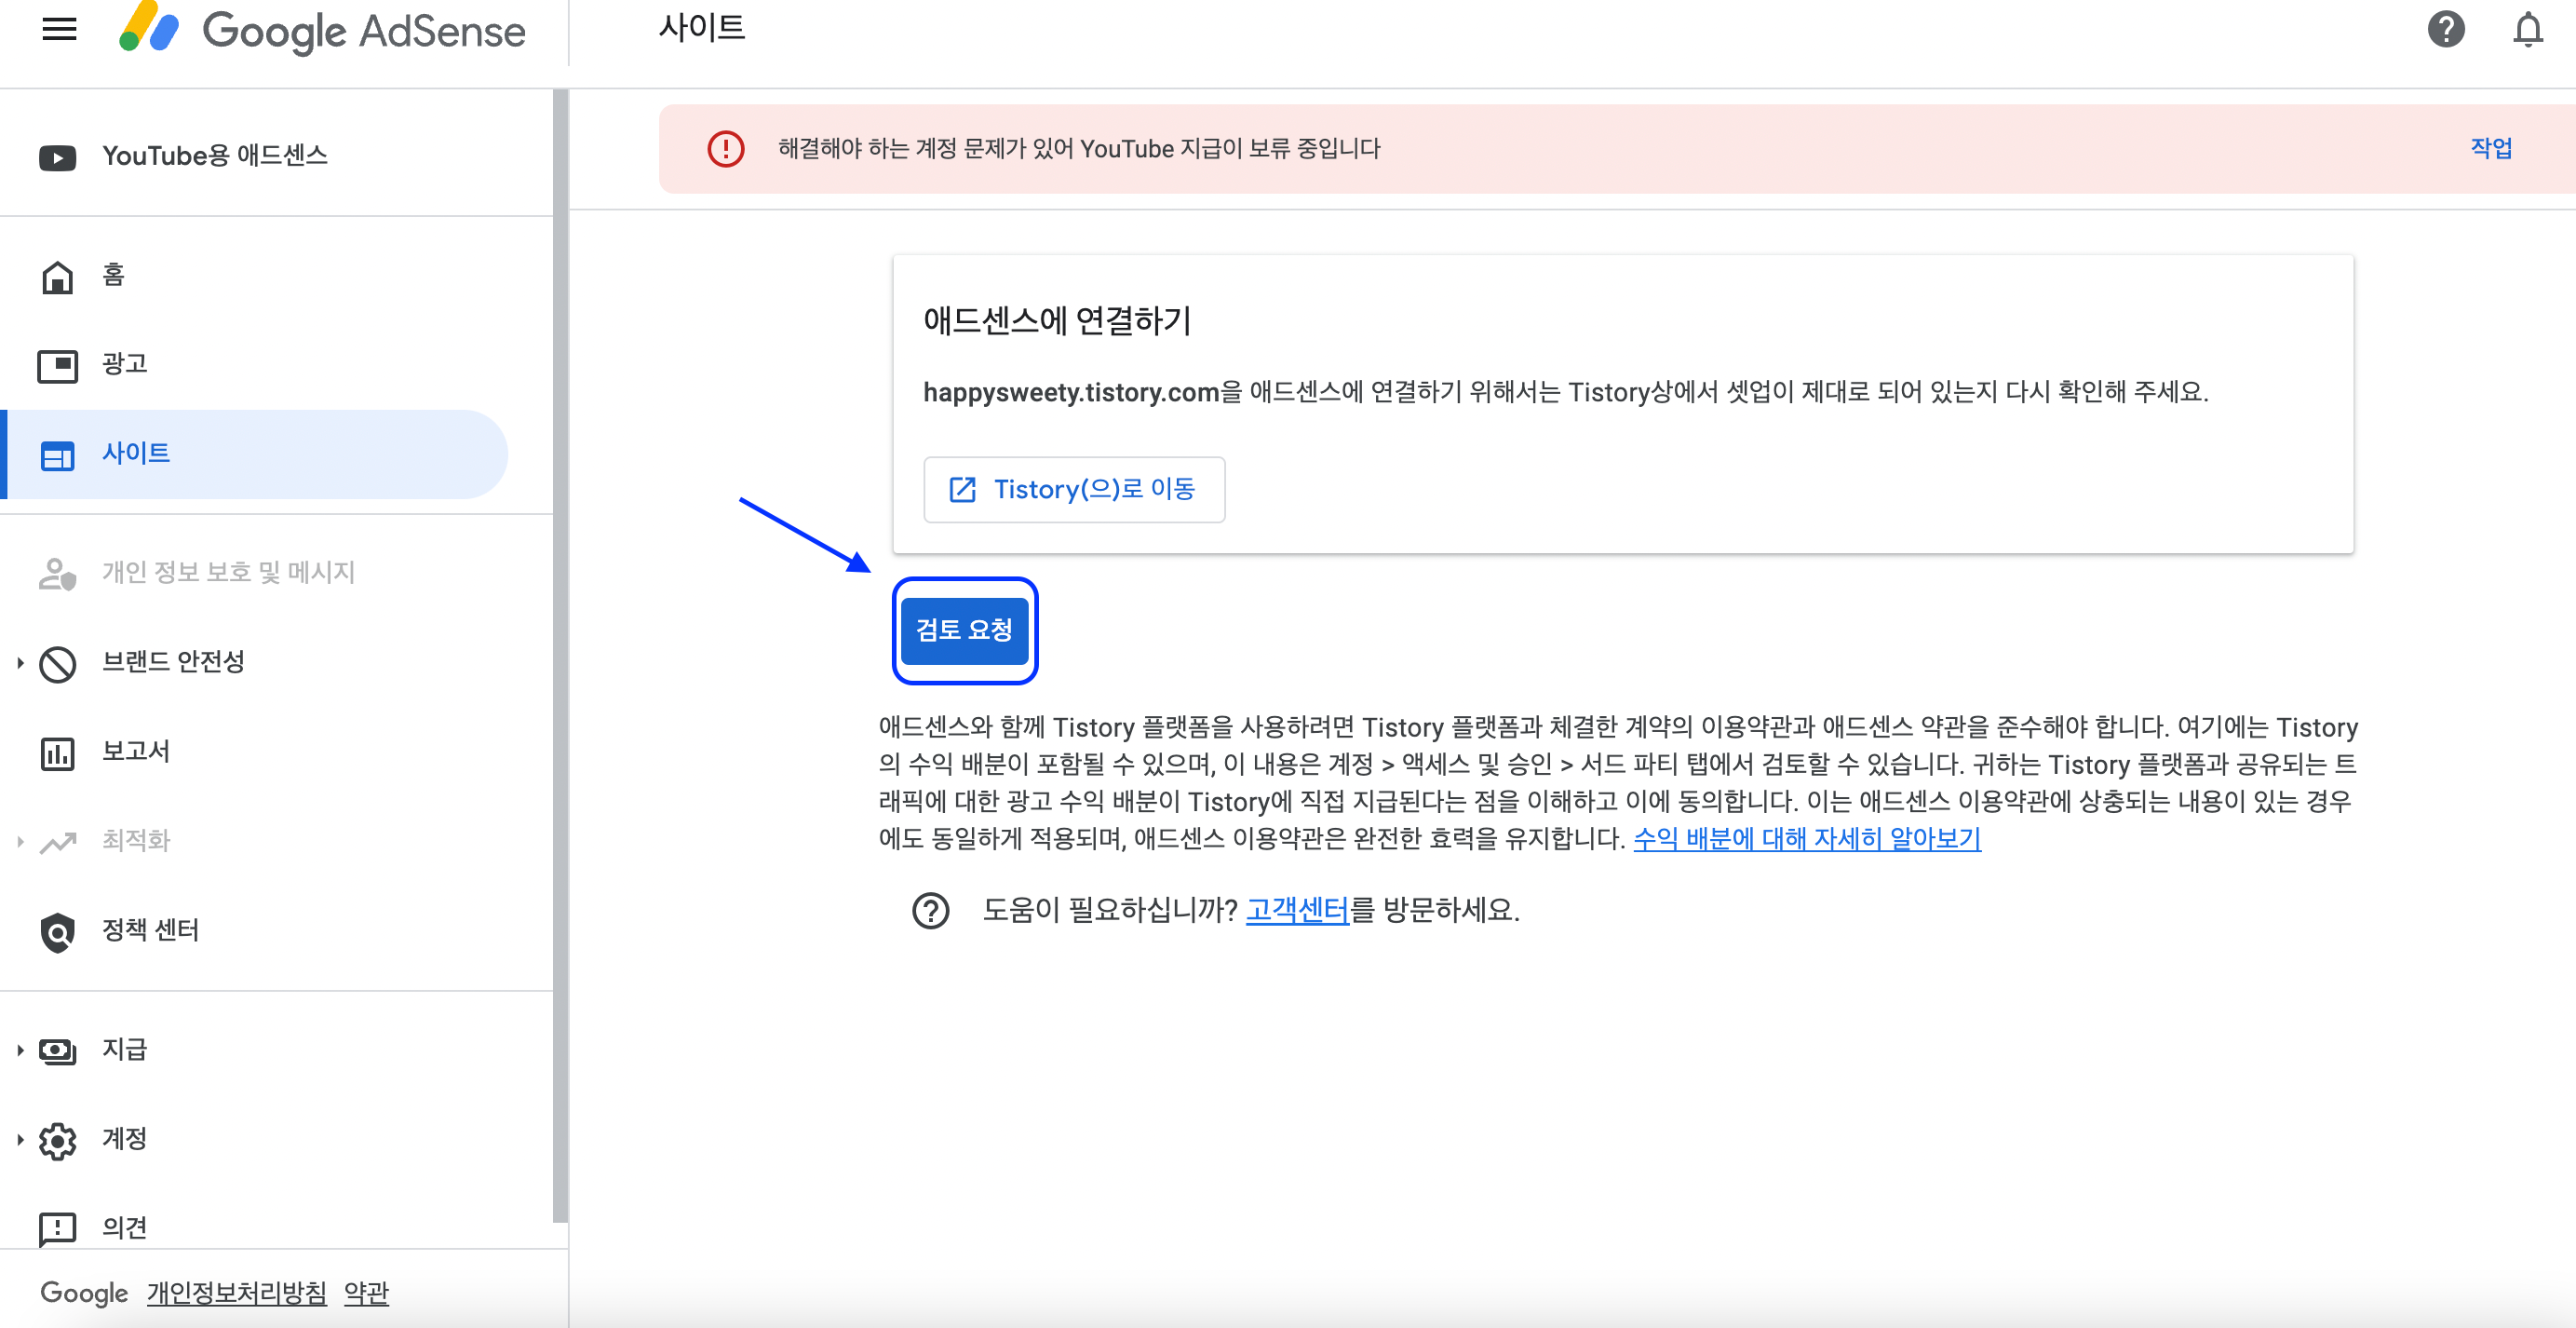Click the YouTube play icon in sidebar
Viewport: 2576px width, 1328px height.
57,157
